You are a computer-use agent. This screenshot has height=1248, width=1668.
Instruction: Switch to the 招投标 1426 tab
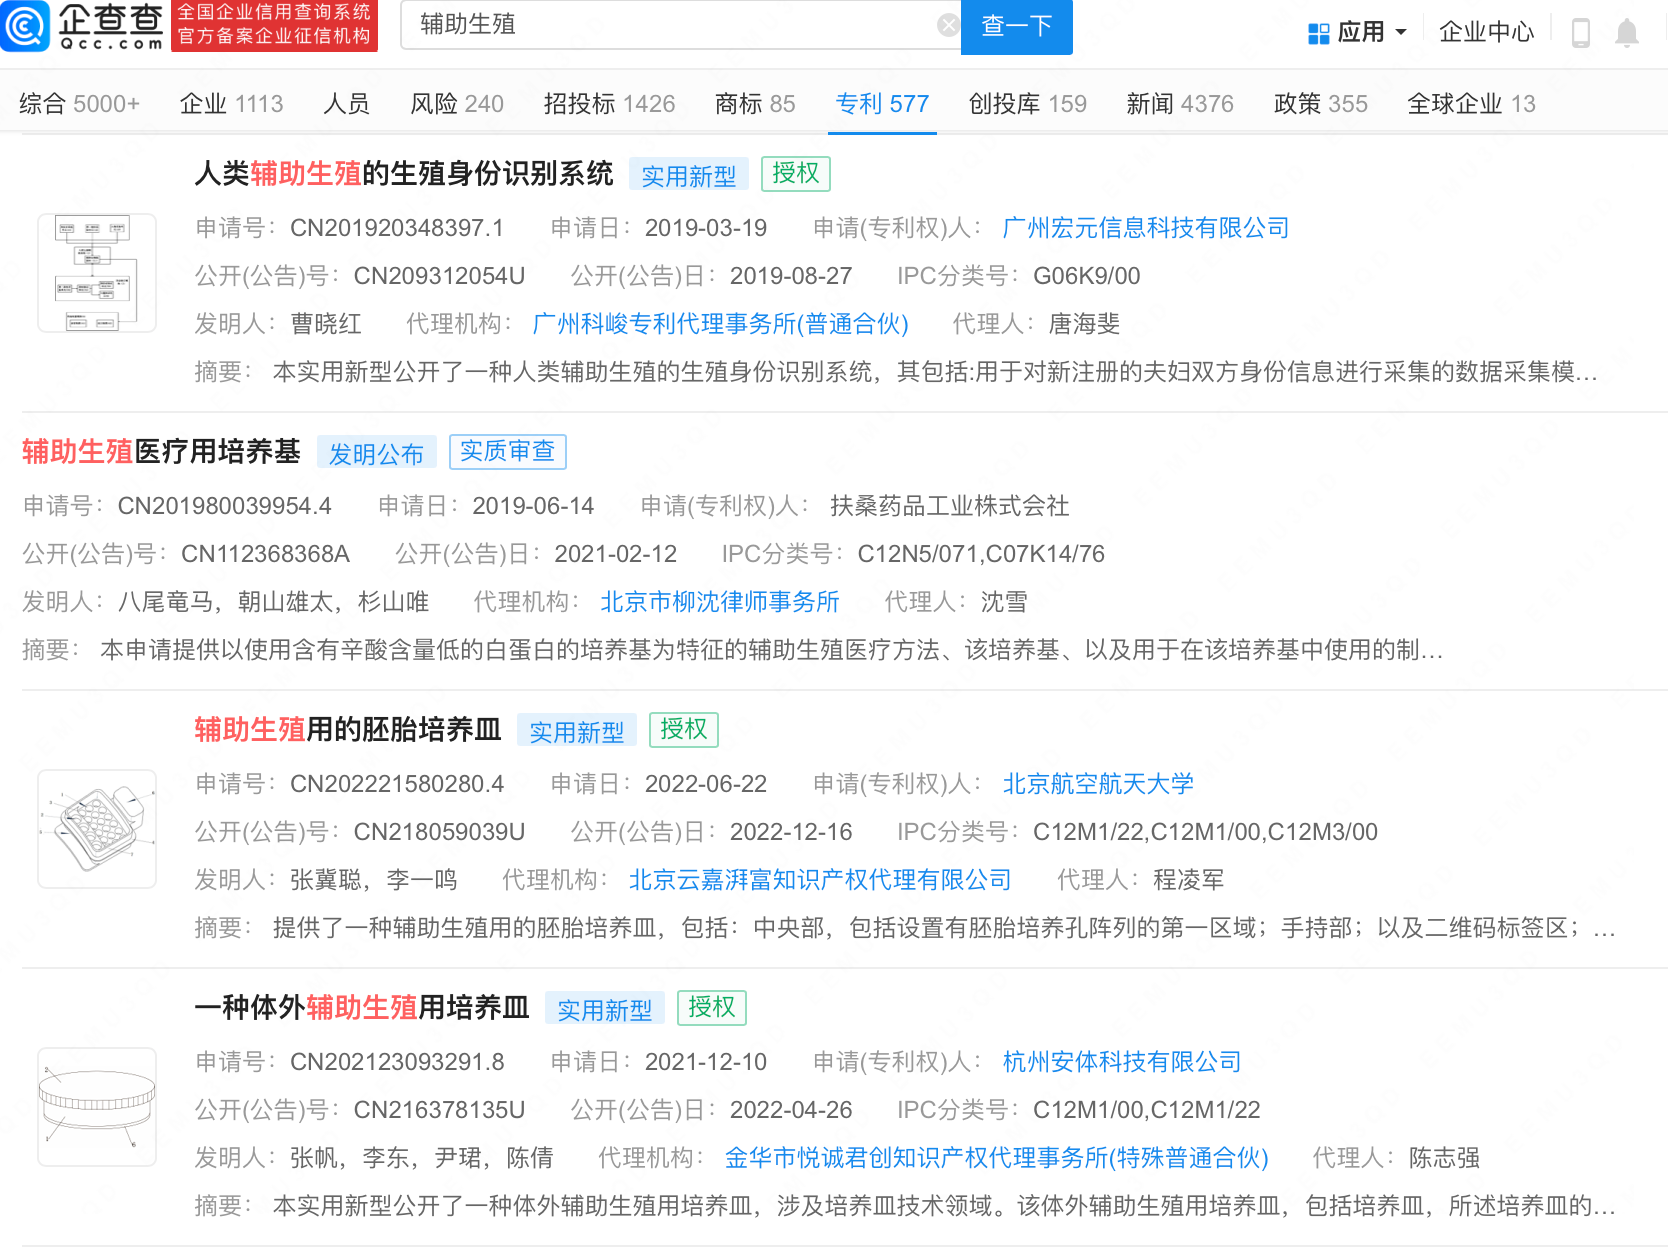pos(609,103)
